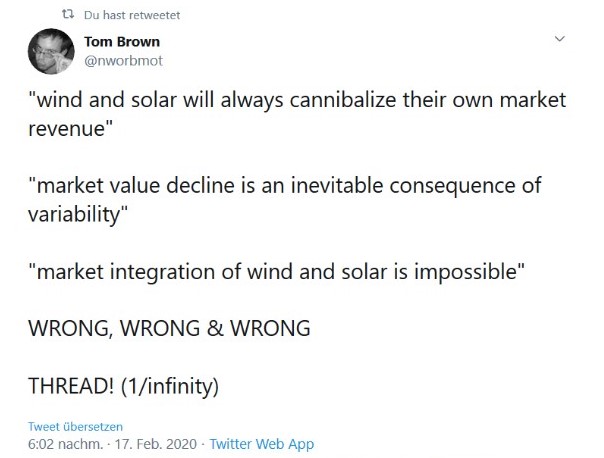
Task: Expand the tweet options chevron
Action: coord(559,39)
